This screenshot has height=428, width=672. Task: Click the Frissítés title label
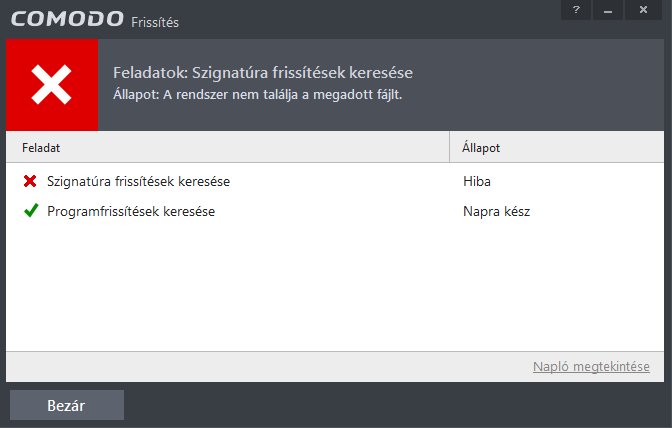pos(155,22)
